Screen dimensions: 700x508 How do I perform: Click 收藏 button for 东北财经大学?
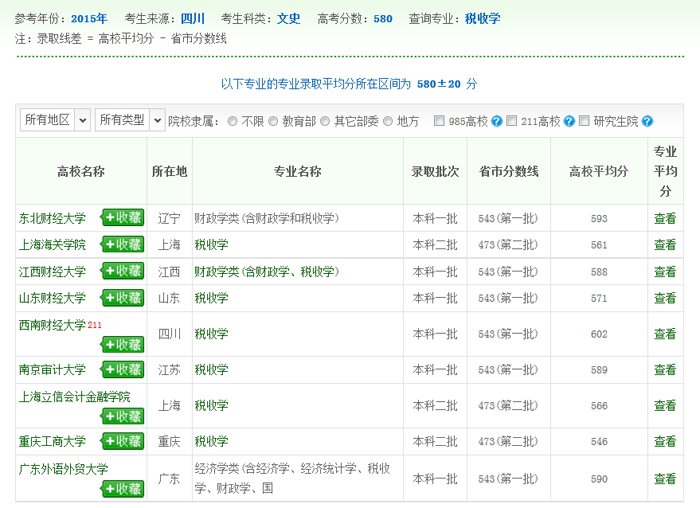122,217
